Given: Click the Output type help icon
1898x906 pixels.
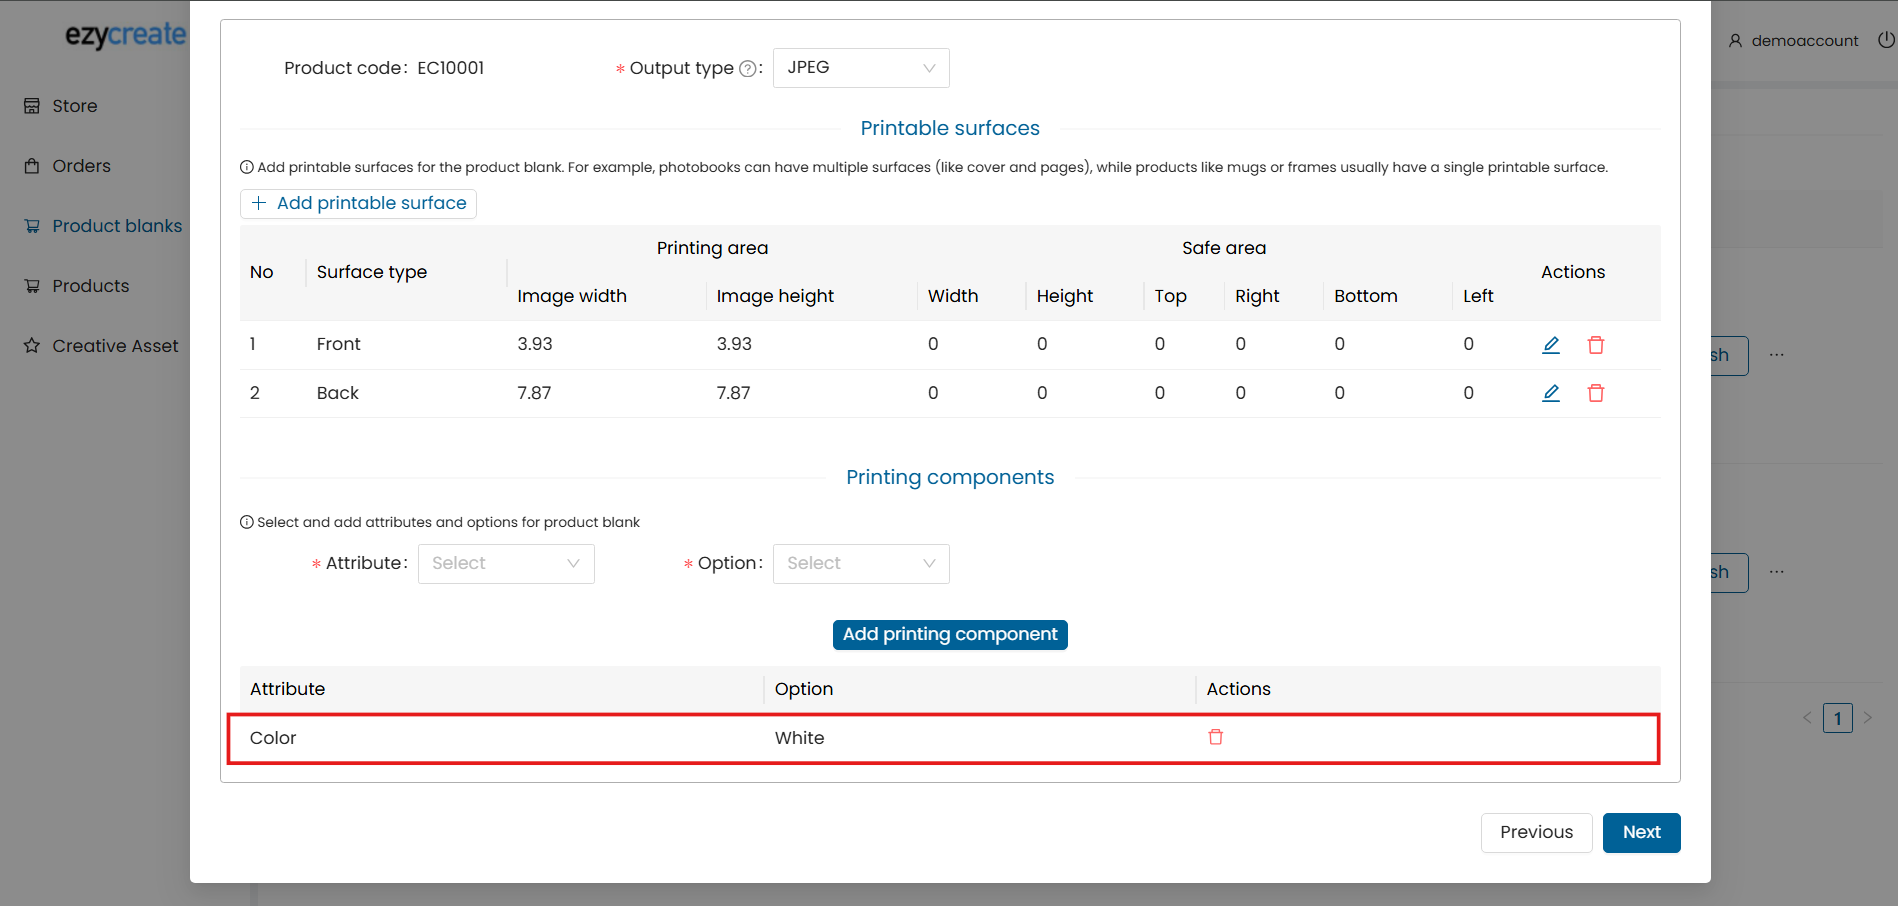Looking at the screenshot, I should pos(747,69).
